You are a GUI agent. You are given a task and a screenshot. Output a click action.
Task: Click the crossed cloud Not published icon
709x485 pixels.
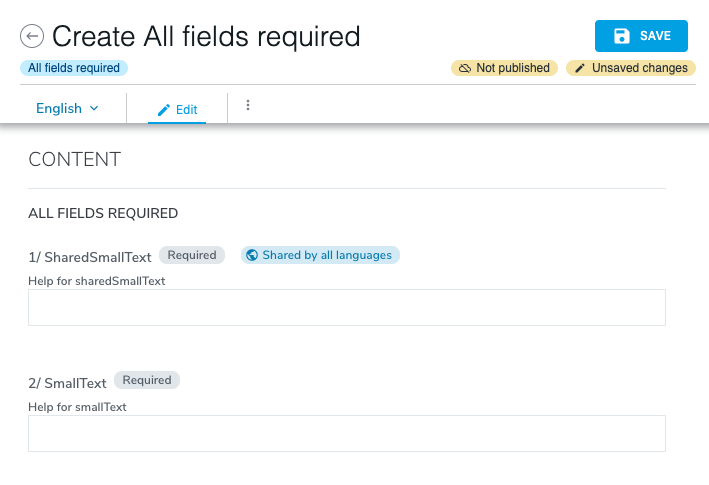tap(465, 68)
